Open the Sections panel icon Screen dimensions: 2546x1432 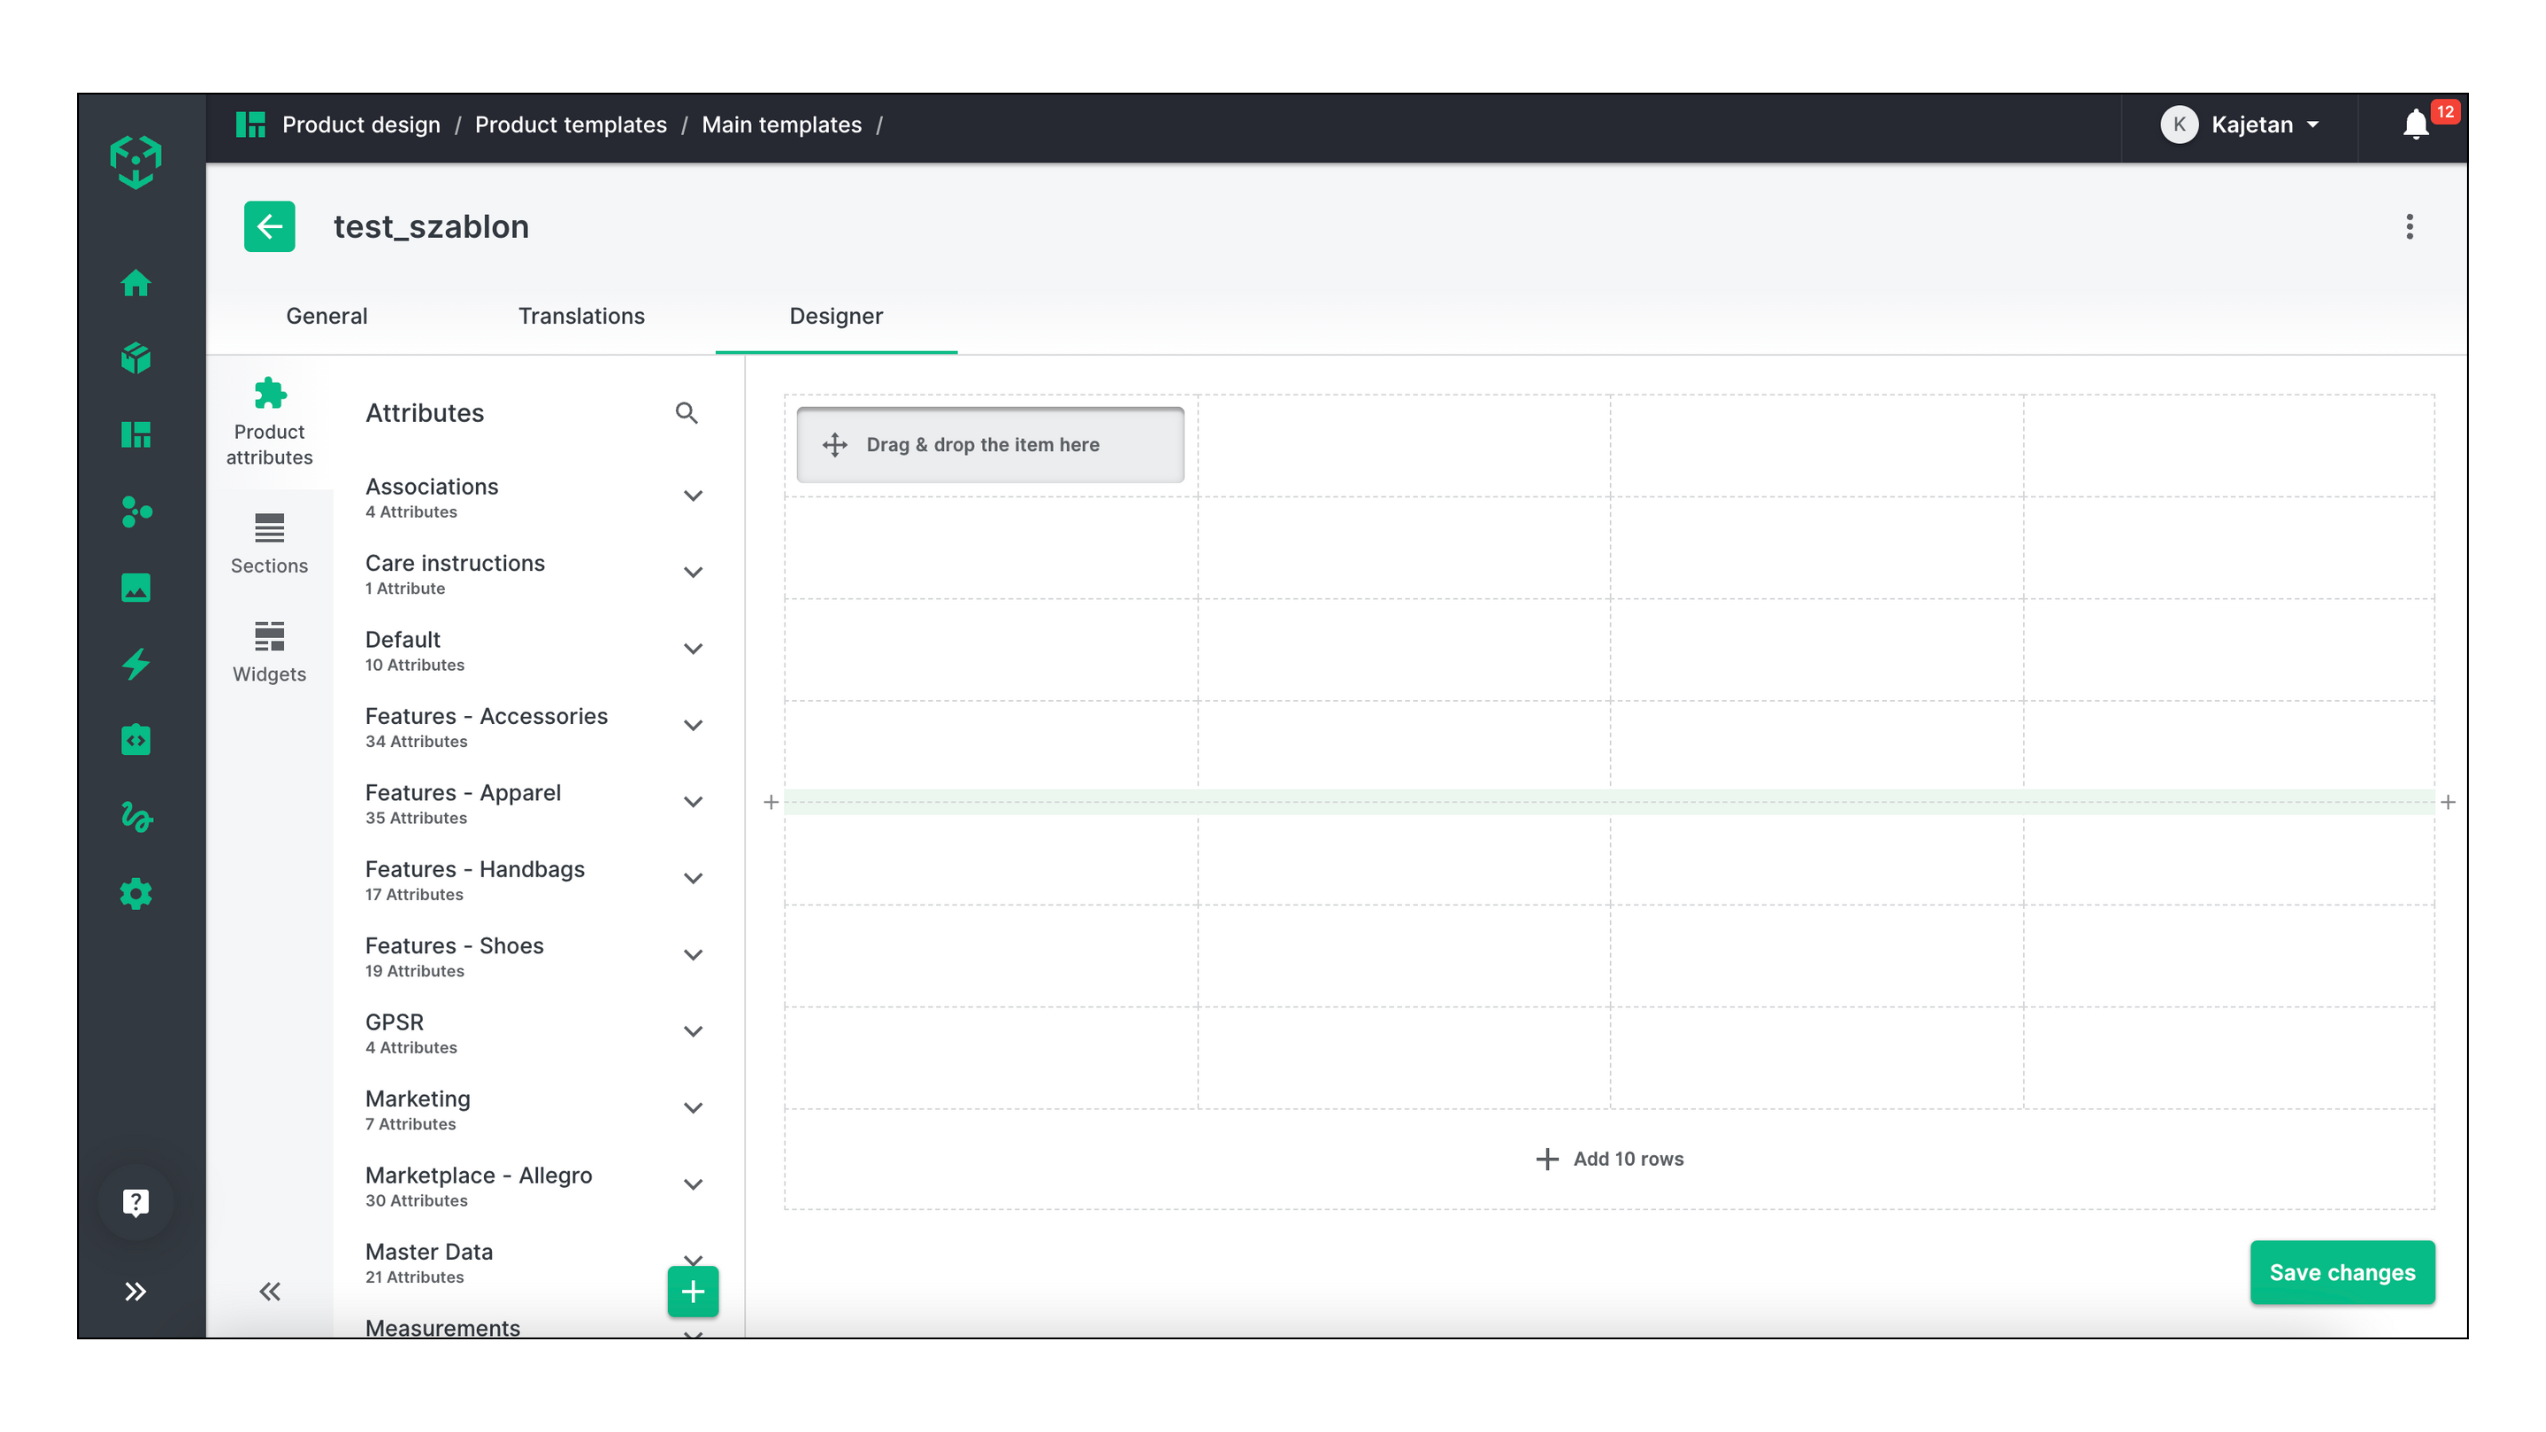(x=269, y=543)
